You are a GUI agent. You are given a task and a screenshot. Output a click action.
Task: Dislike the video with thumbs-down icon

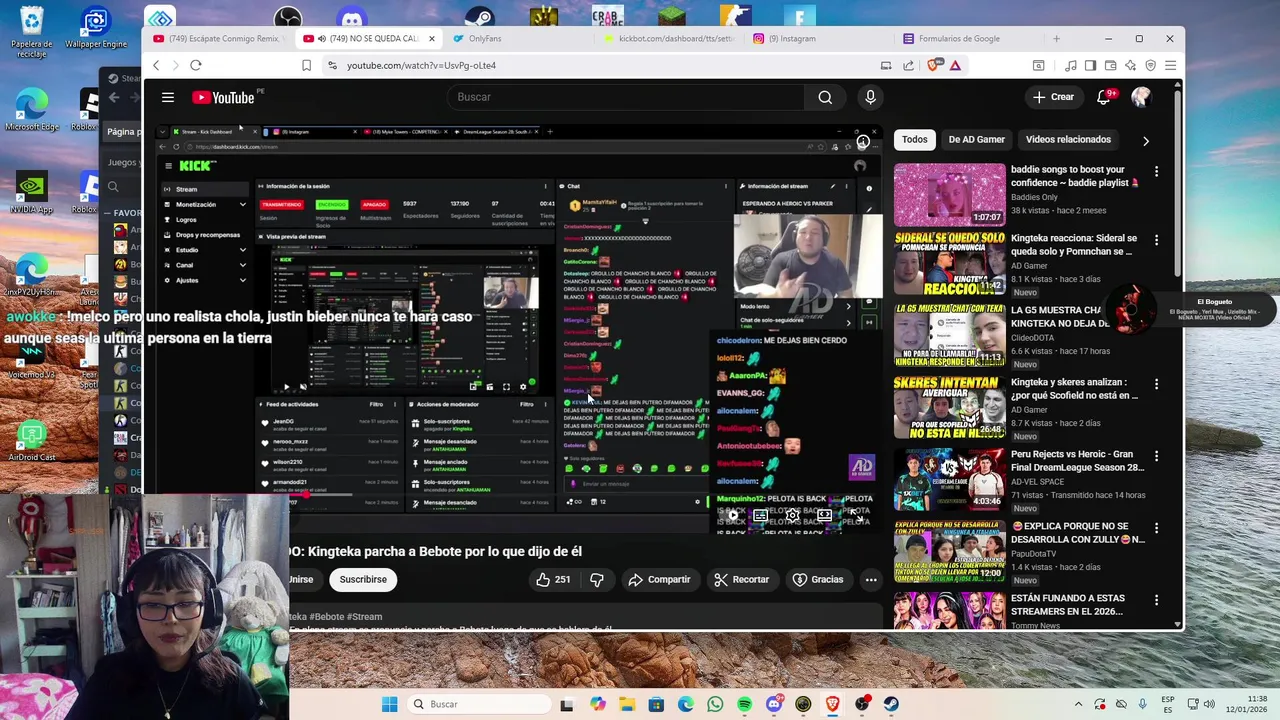click(597, 579)
